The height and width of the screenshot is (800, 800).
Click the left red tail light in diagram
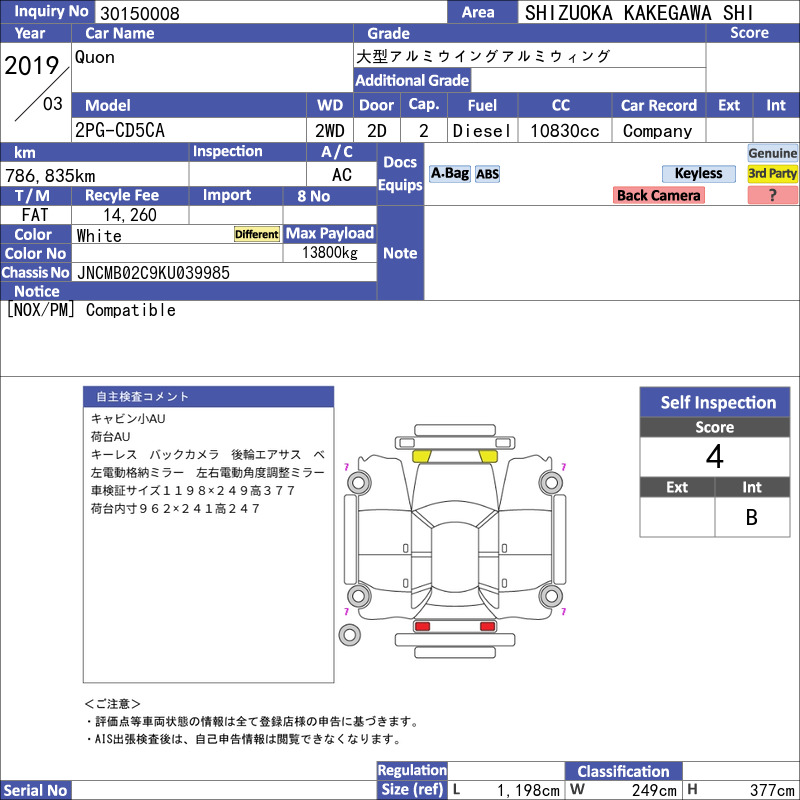click(x=422, y=626)
